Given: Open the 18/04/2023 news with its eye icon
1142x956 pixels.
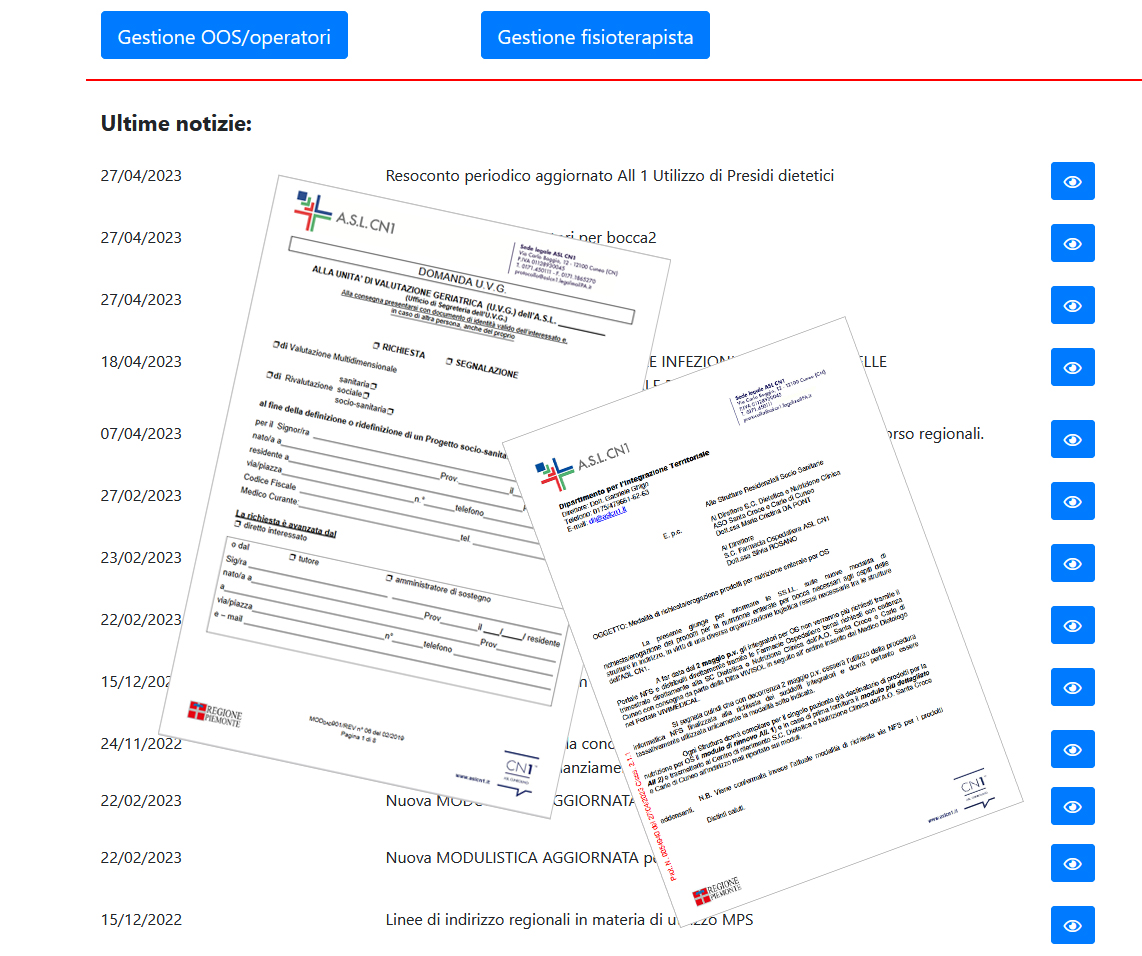Looking at the screenshot, I should coord(1072,367).
